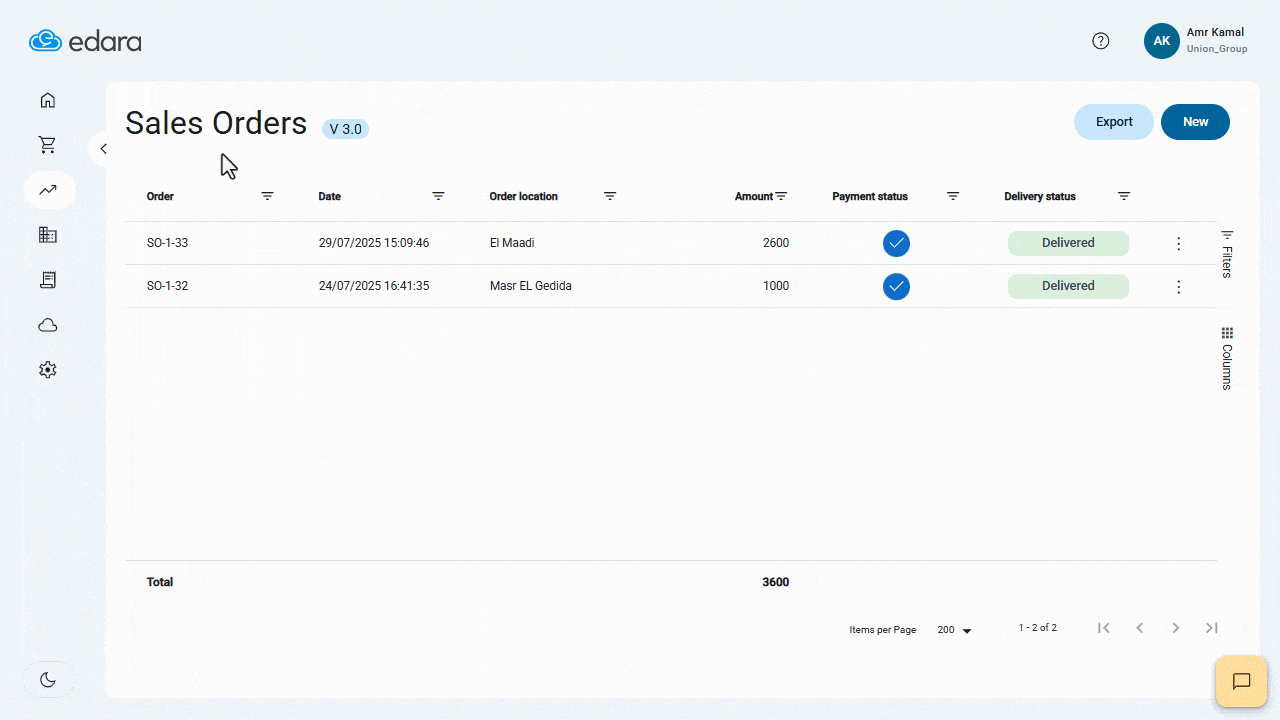The height and width of the screenshot is (720, 1280).
Task: Select the shopping cart icon in the sidebar
Action: click(47, 144)
